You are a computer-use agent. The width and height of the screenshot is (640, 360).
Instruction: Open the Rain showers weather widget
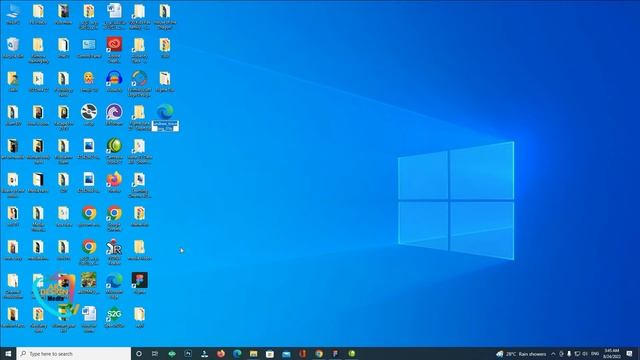(x=521, y=353)
